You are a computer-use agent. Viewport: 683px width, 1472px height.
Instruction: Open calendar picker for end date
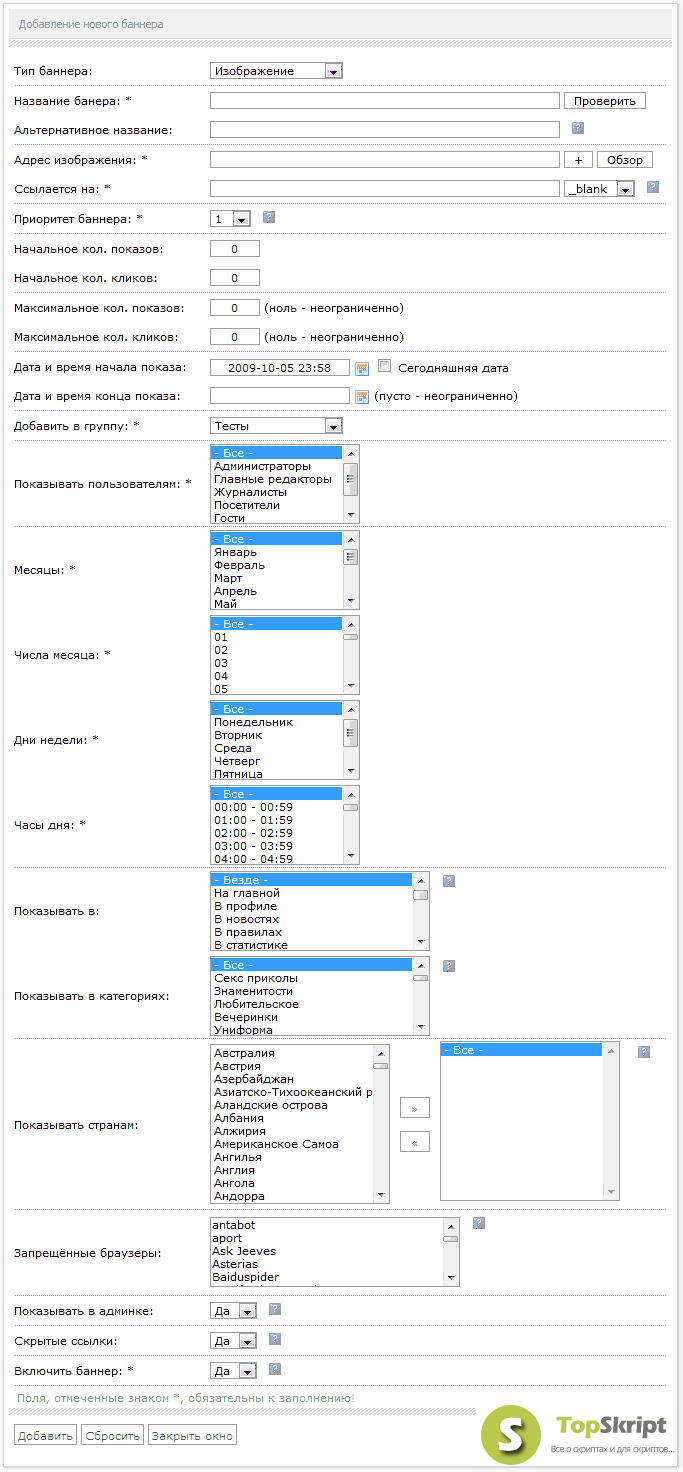pos(362,396)
